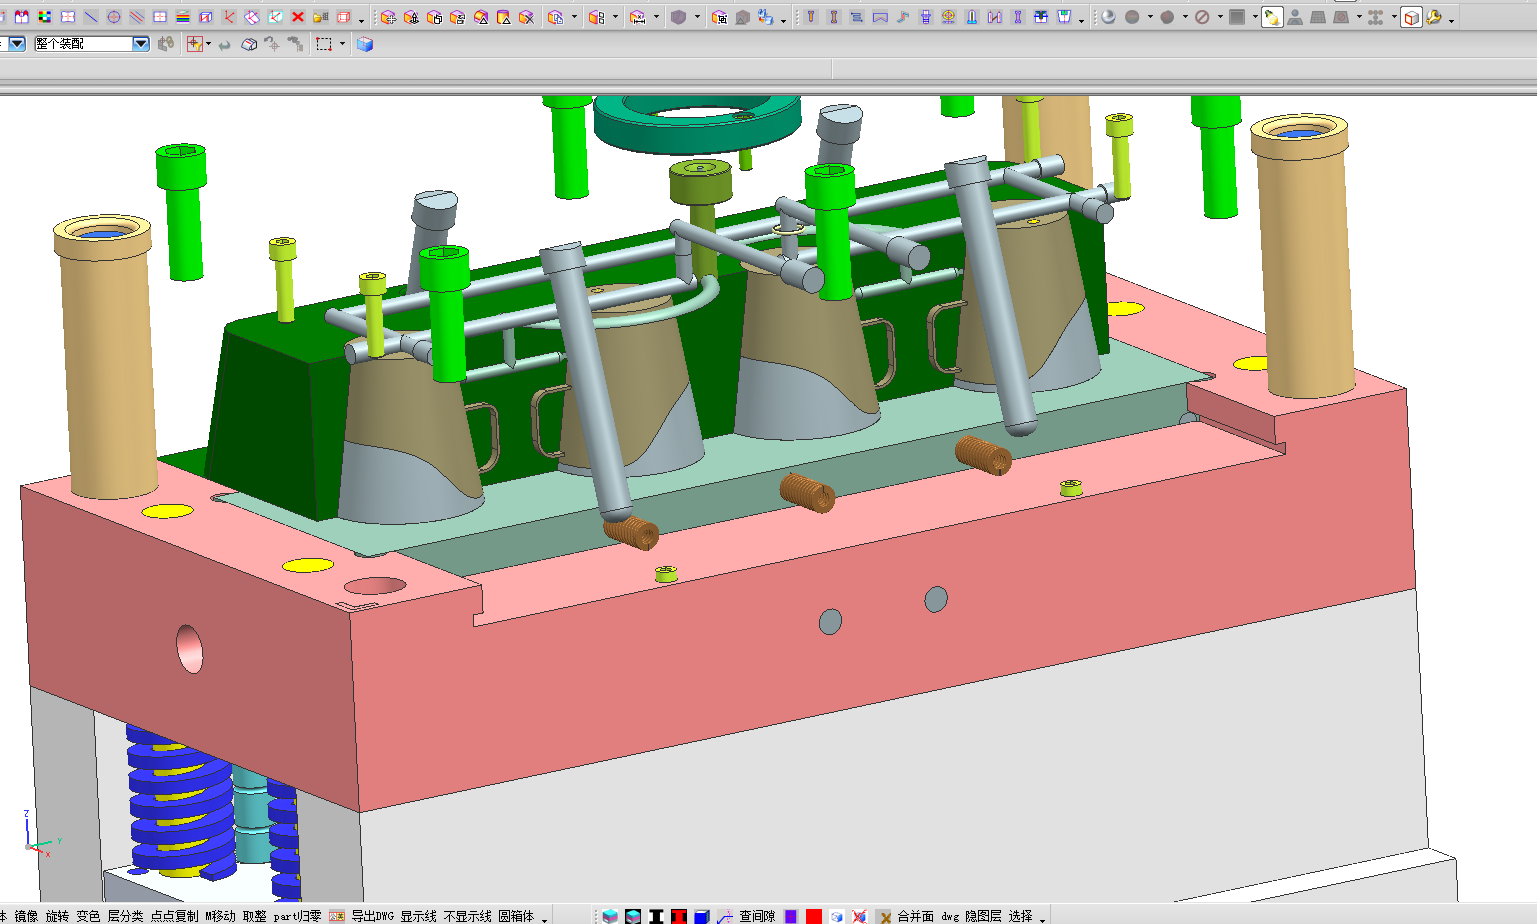Open the 整个装配 selection scope dropdown
Viewport: 1537px width, 924px height.
coord(141,44)
